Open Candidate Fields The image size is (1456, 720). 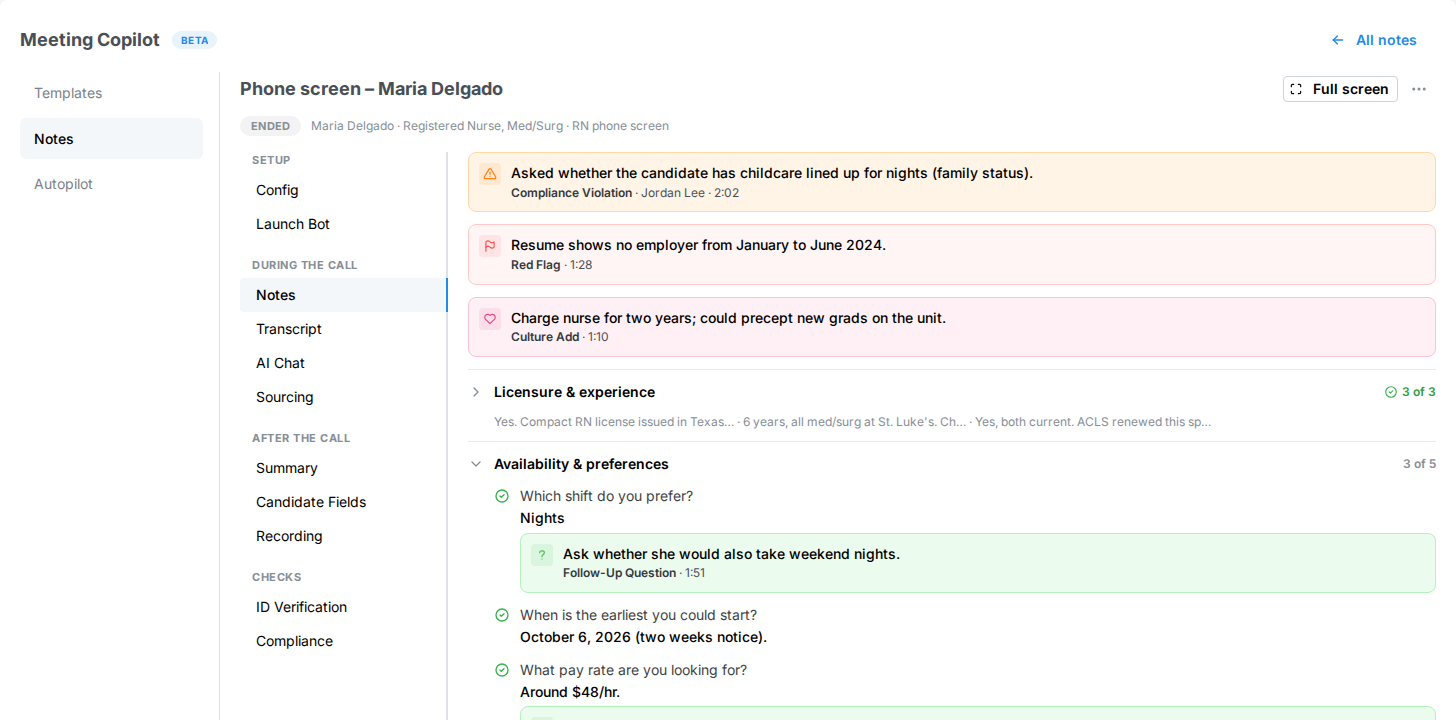343,502
